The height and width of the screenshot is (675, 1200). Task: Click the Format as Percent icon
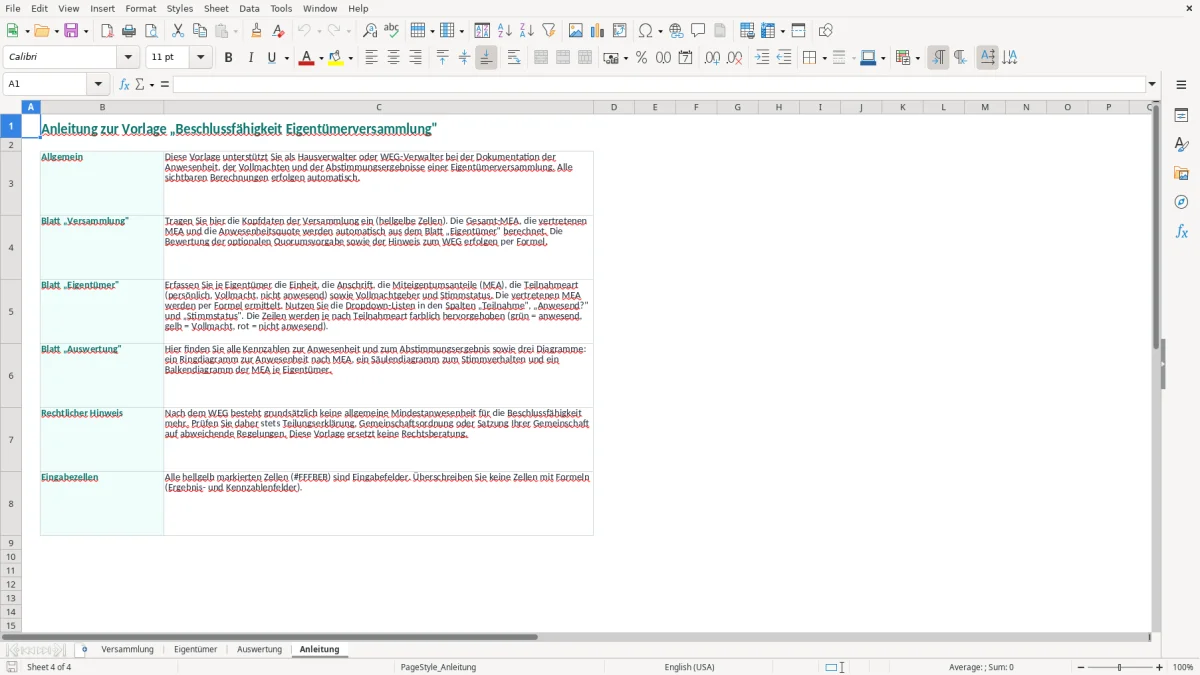pyautogui.click(x=642, y=58)
